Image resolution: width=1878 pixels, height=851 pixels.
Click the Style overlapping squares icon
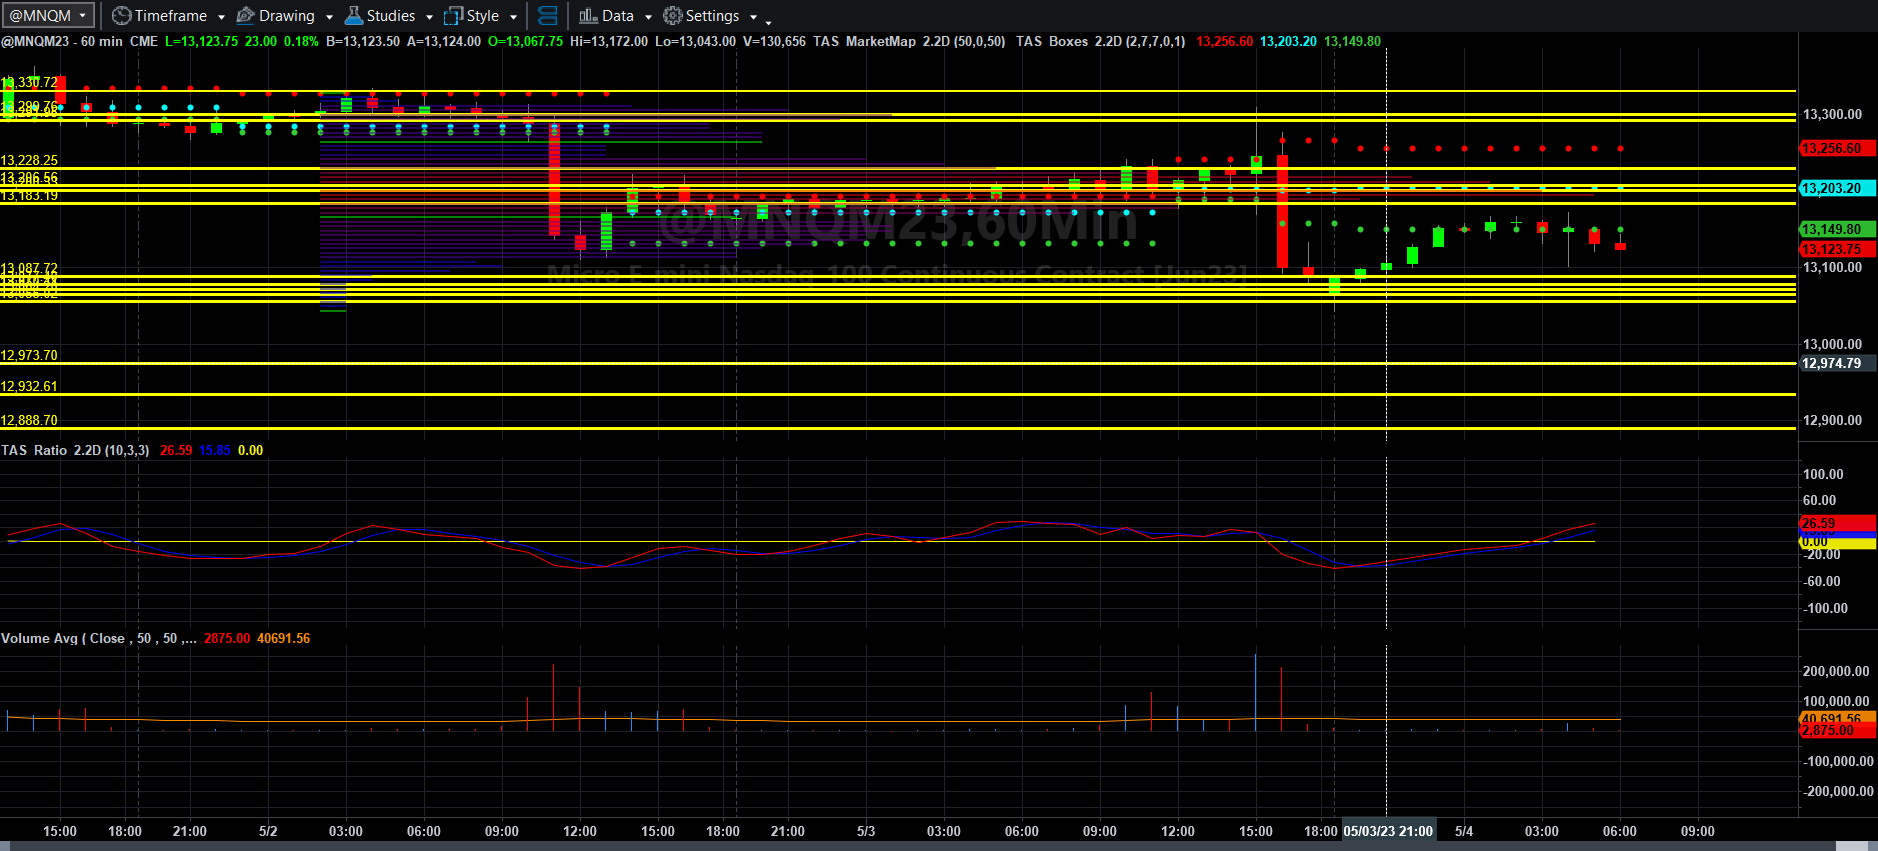[453, 16]
